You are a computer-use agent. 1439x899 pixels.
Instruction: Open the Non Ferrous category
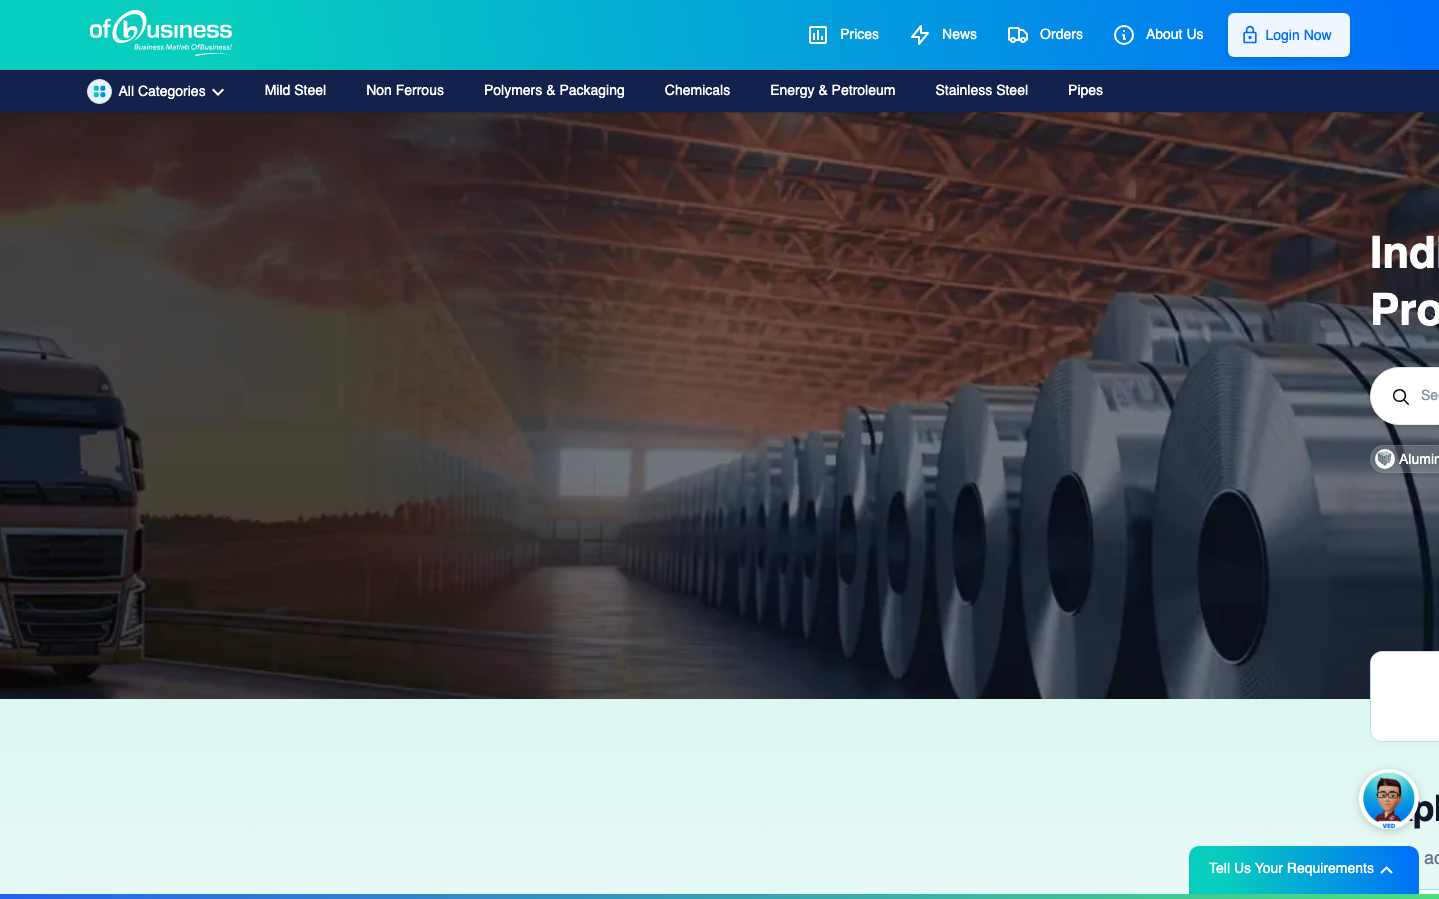click(405, 90)
